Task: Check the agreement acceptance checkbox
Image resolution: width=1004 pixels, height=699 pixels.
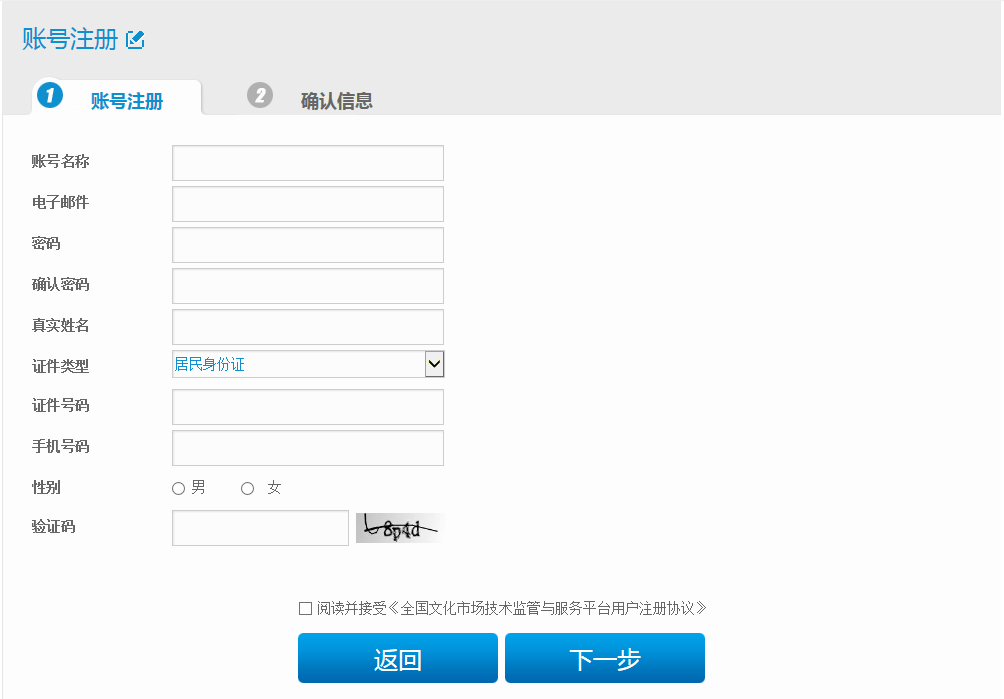Action: tap(305, 609)
